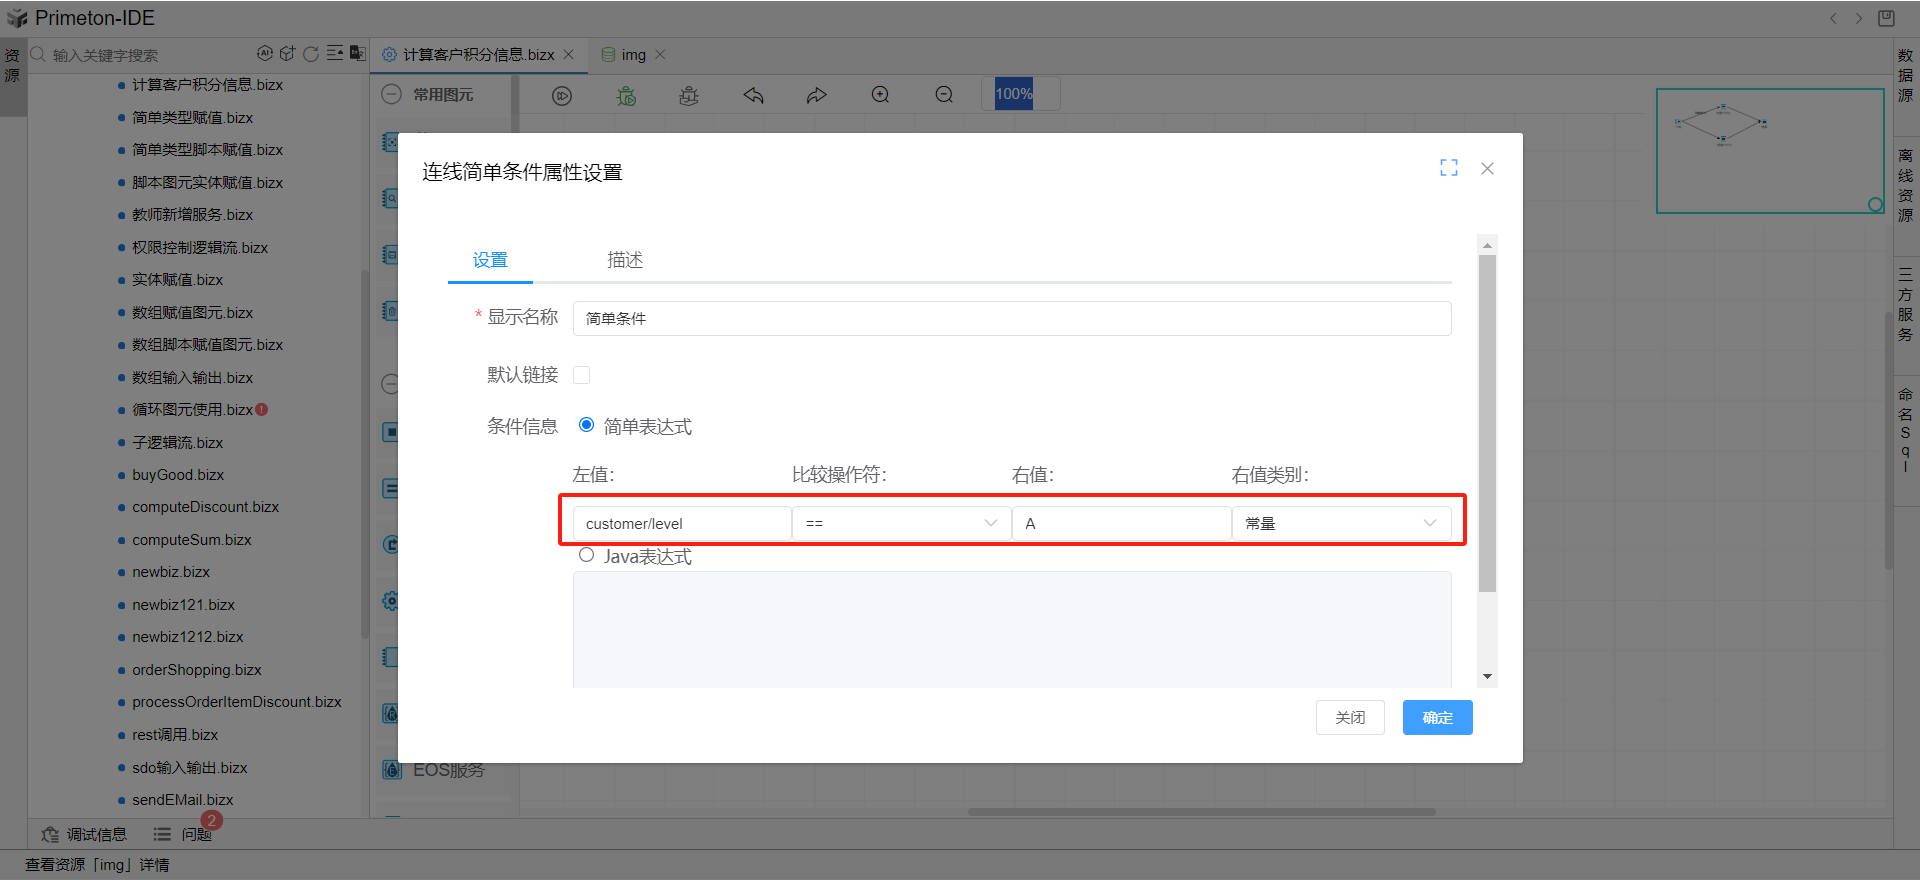Click the run flow play icon
1920x880 pixels.
[562, 95]
